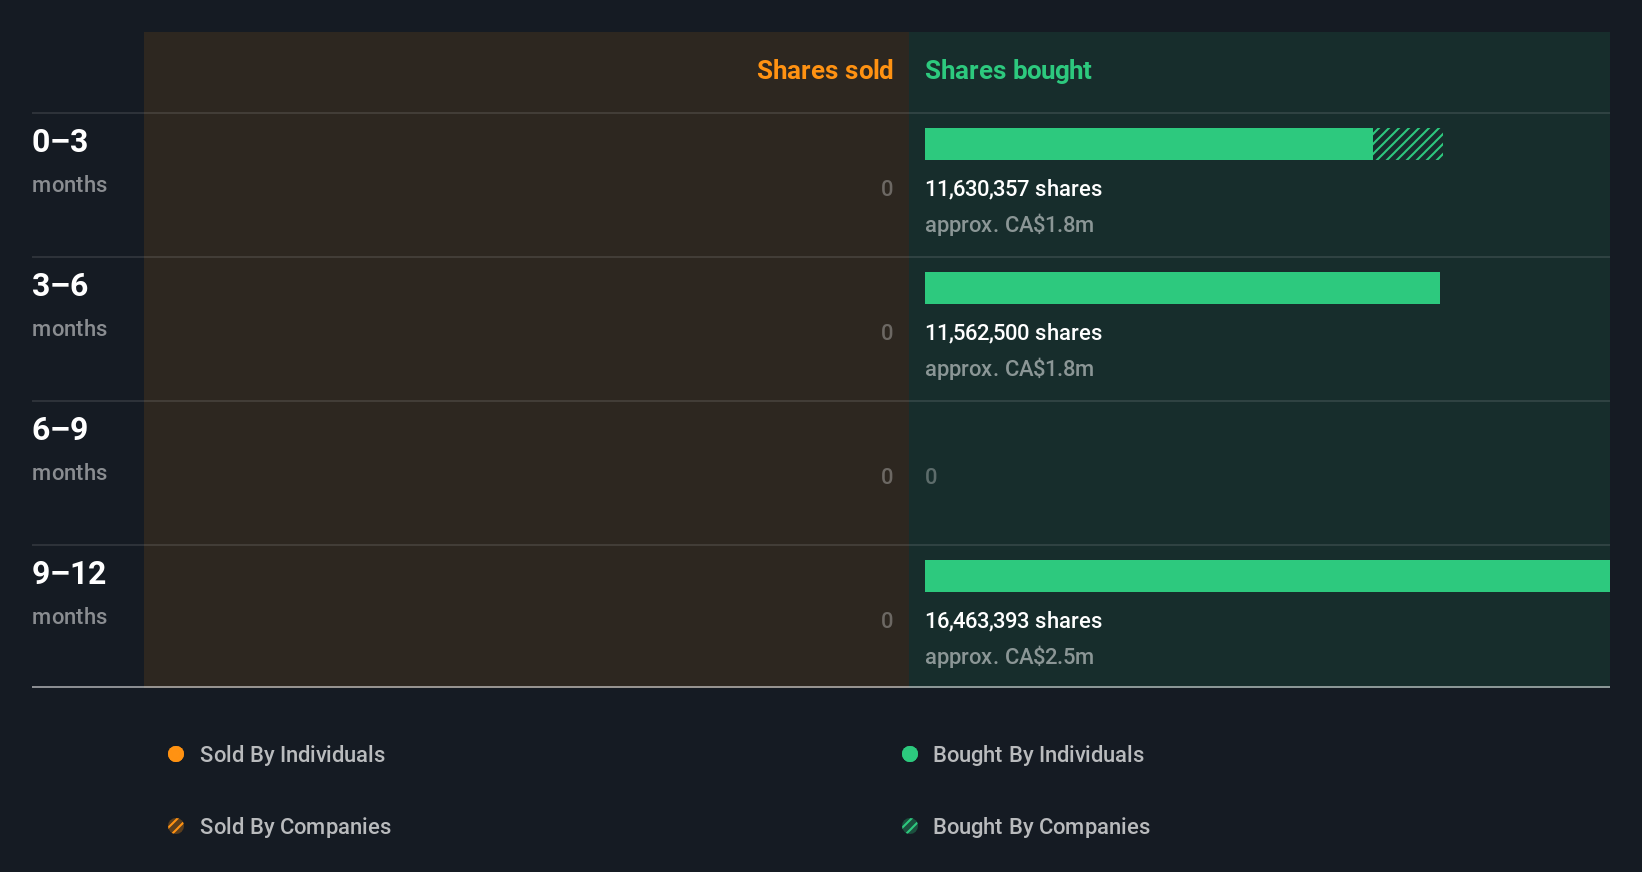Click the 11,562,500 shares value
Screen dimensions: 1642x872
1013,333
